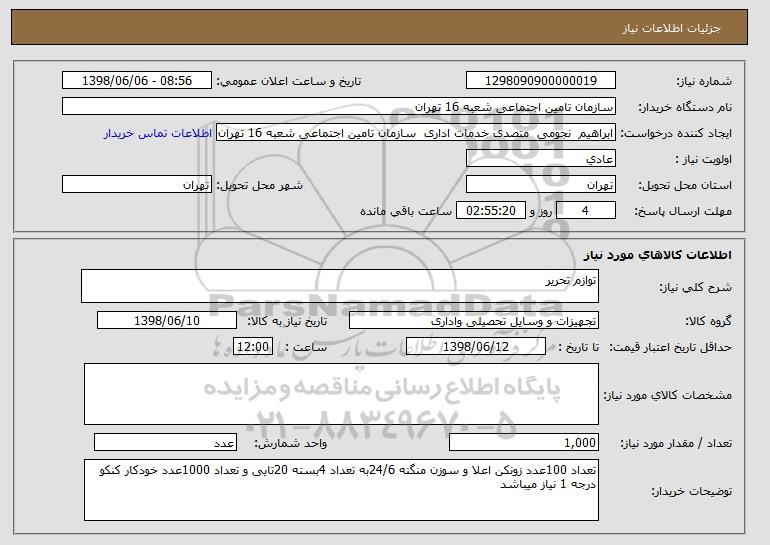
Task: Click the نام دستگاه خریدار field
Action: click(339, 107)
